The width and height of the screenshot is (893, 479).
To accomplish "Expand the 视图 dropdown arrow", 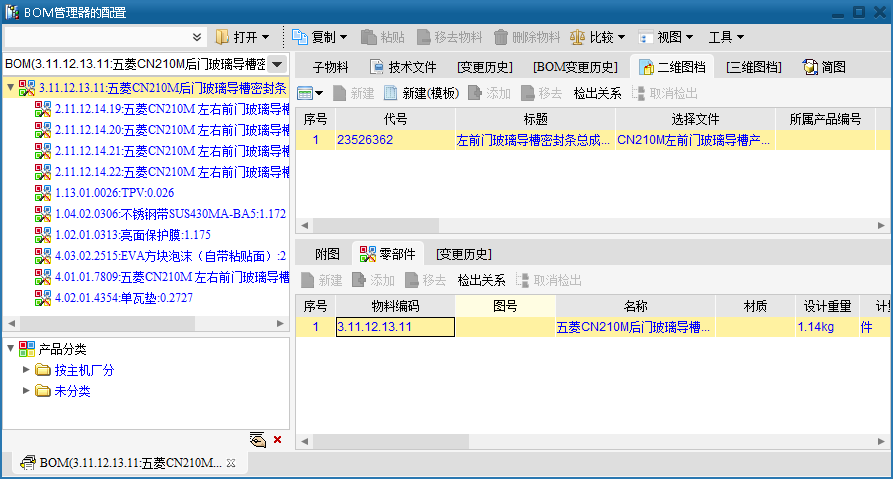I will pos(690,38).
